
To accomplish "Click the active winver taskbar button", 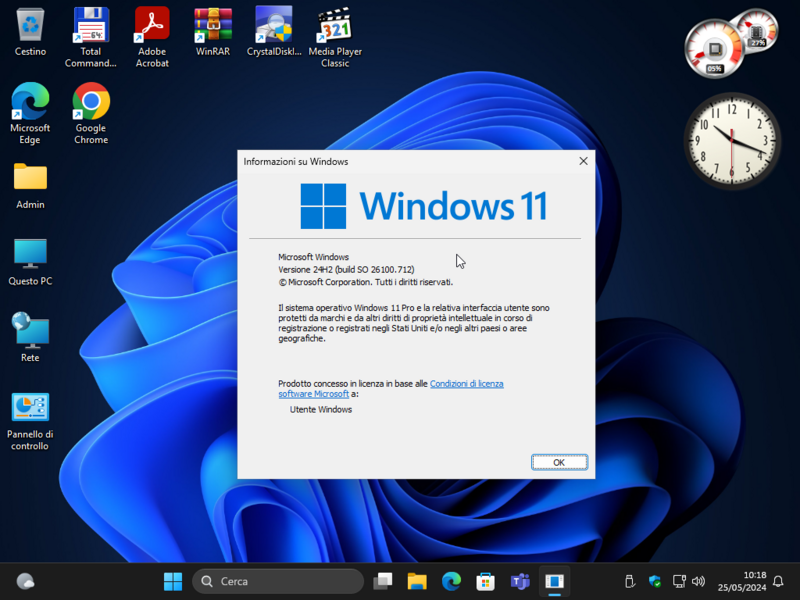I will point(554,581).
